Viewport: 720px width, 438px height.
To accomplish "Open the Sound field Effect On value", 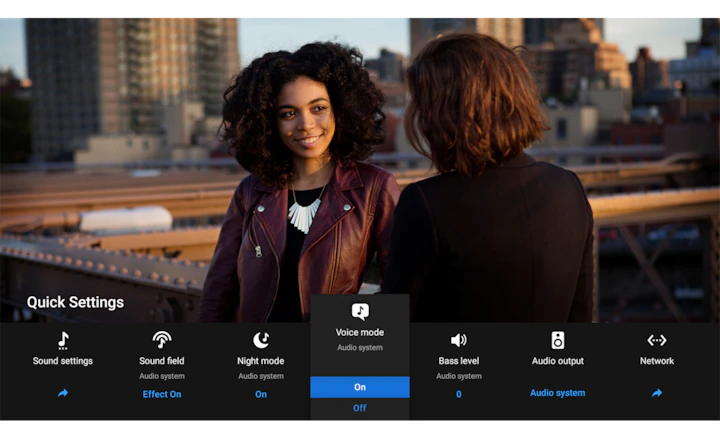I will 161,394.
